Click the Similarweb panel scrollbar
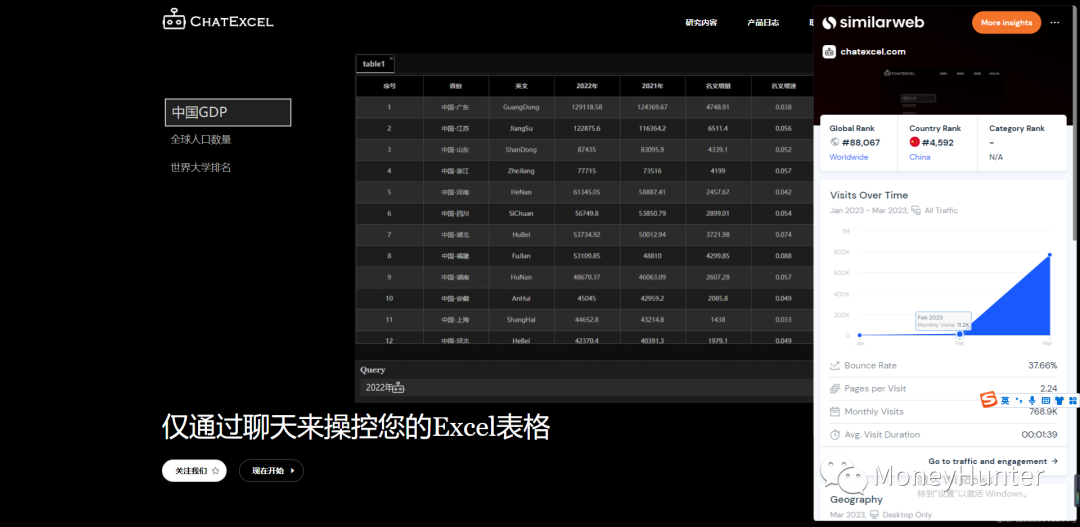Screen dimensions: 1080x527 (x=1074, y=123)
